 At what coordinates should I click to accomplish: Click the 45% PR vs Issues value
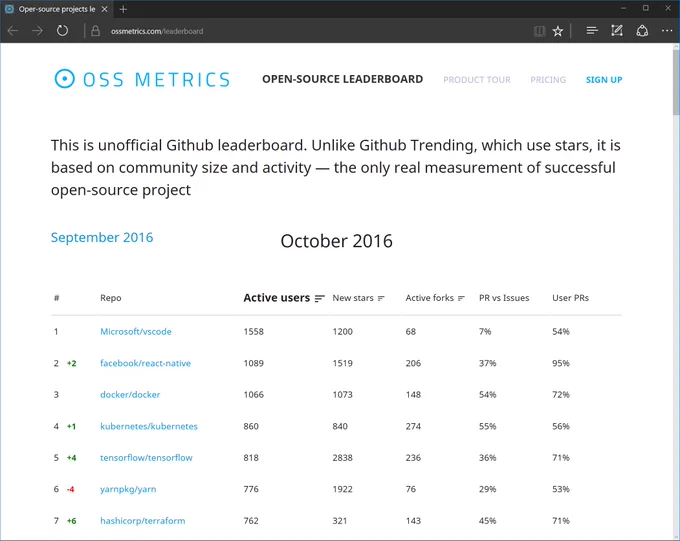tap(487, 521)
